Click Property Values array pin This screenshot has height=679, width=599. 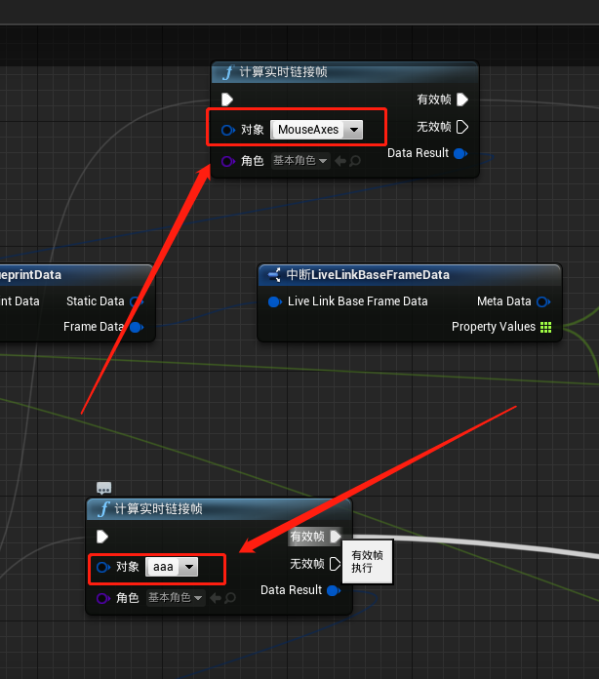tap(546, 327)
